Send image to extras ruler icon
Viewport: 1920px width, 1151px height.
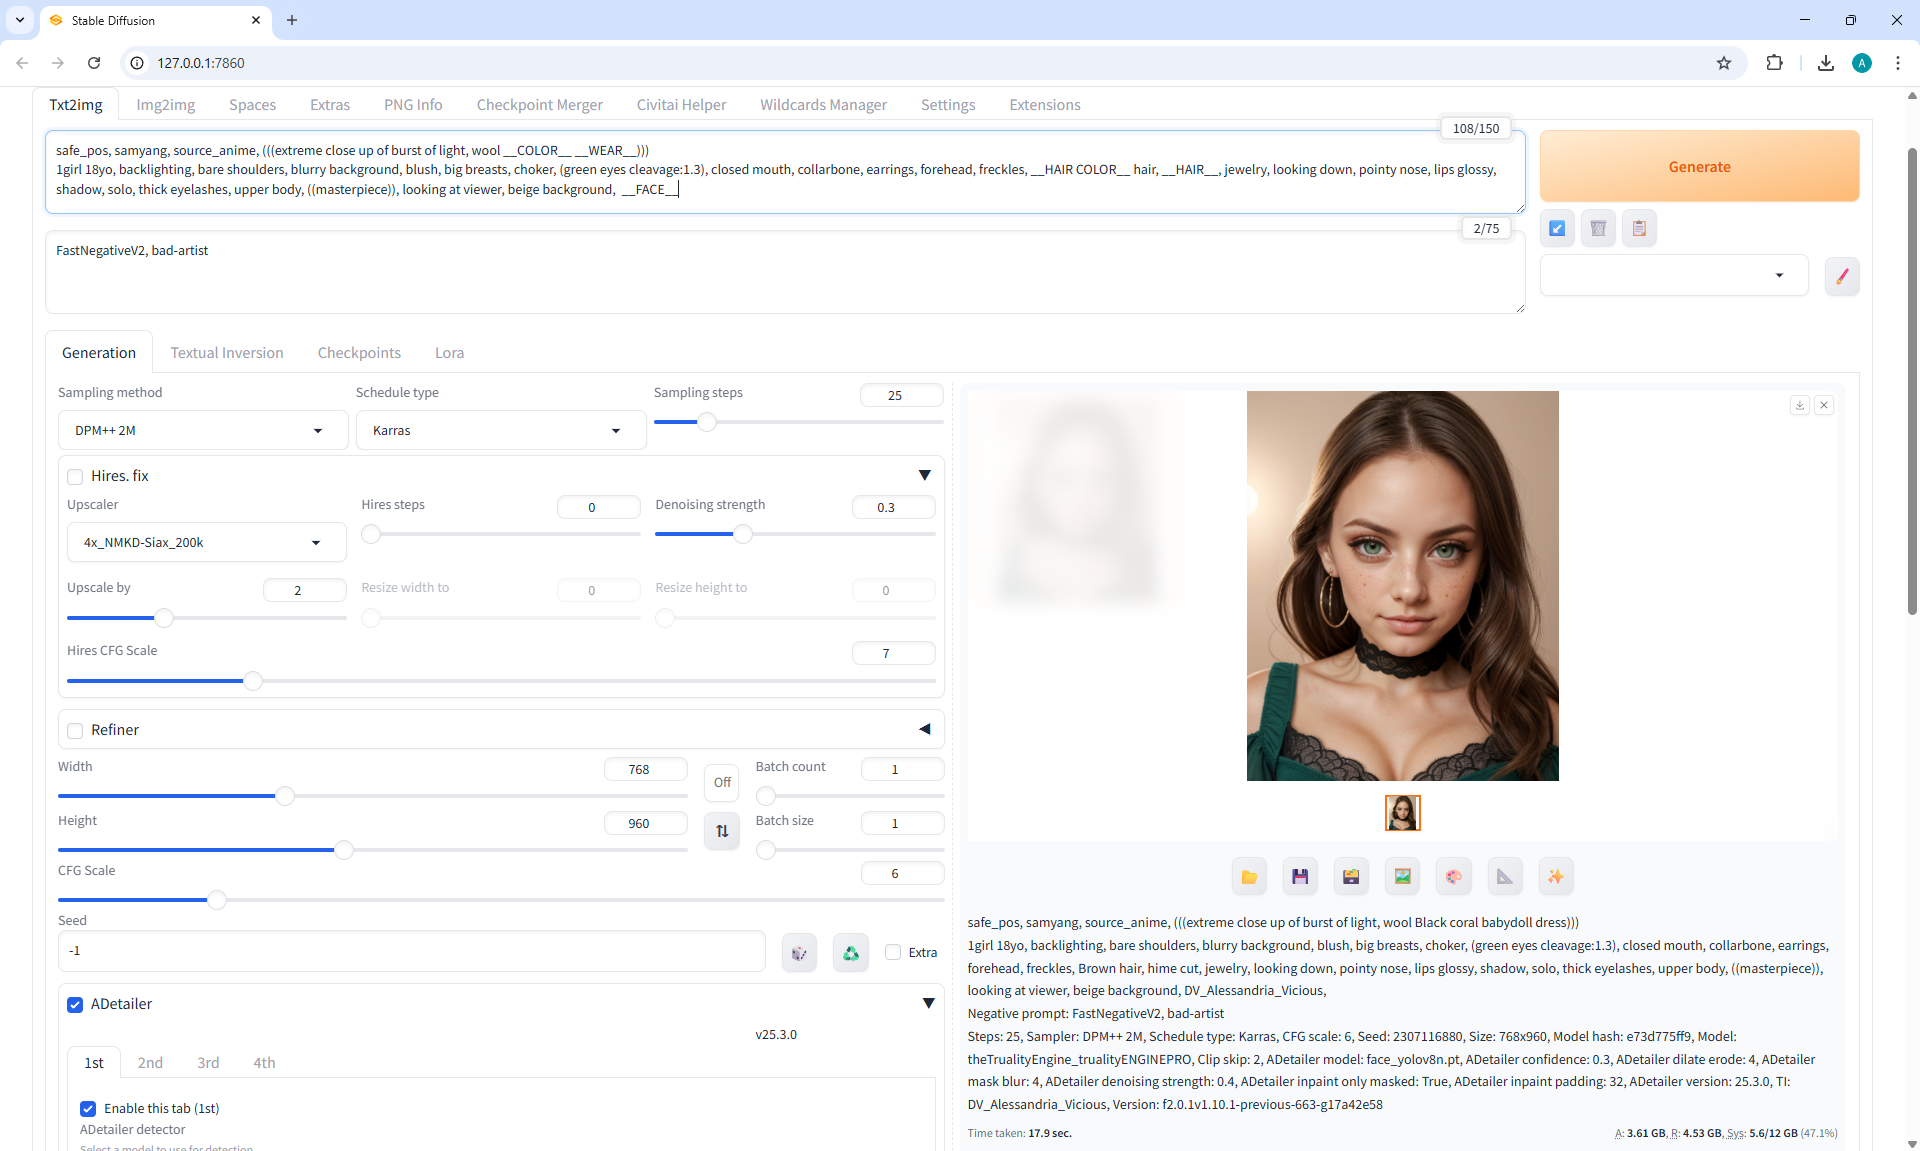coord(1504,877)
